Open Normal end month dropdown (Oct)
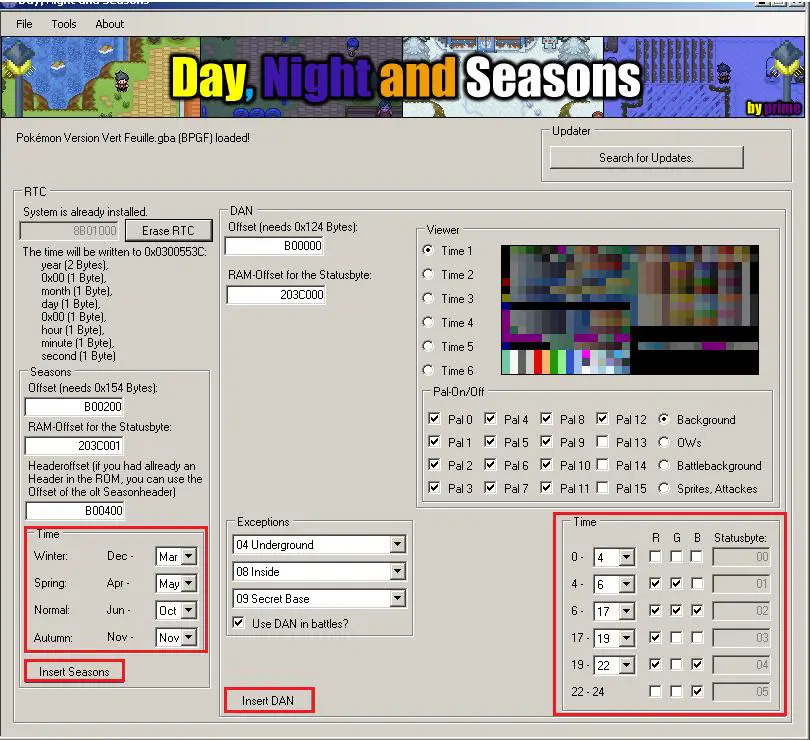810x740 pixels. click(189, 610)
